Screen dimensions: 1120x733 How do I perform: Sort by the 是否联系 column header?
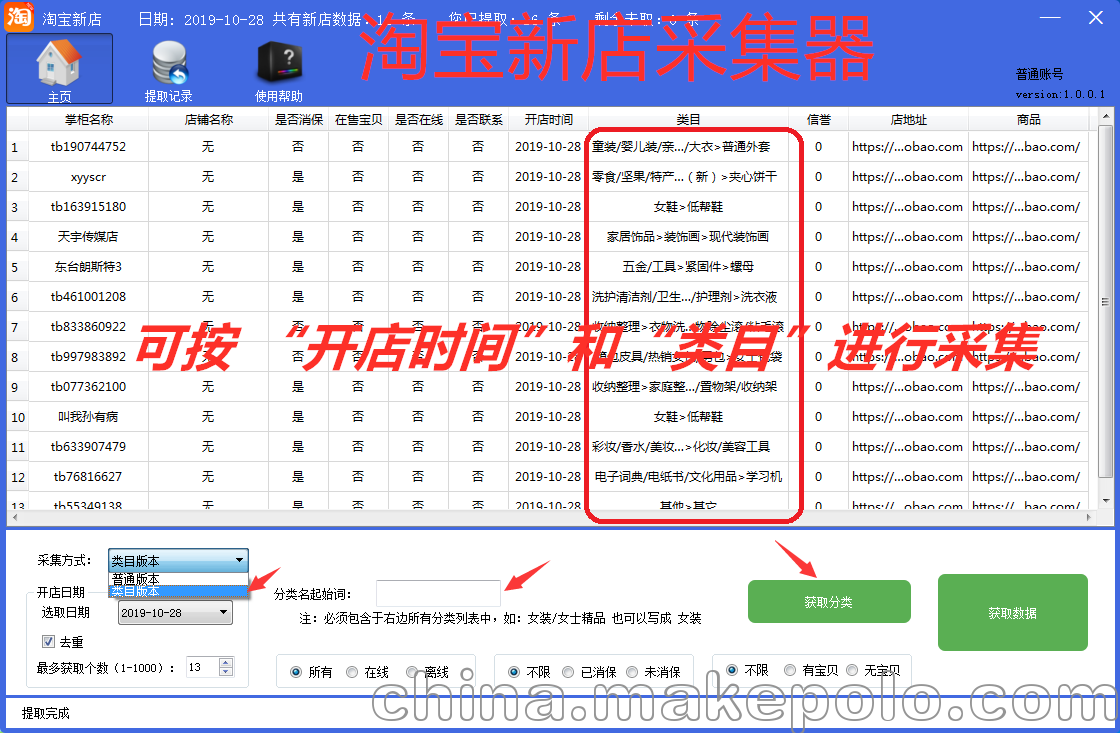pyautogui.click(x=479, y=119)
